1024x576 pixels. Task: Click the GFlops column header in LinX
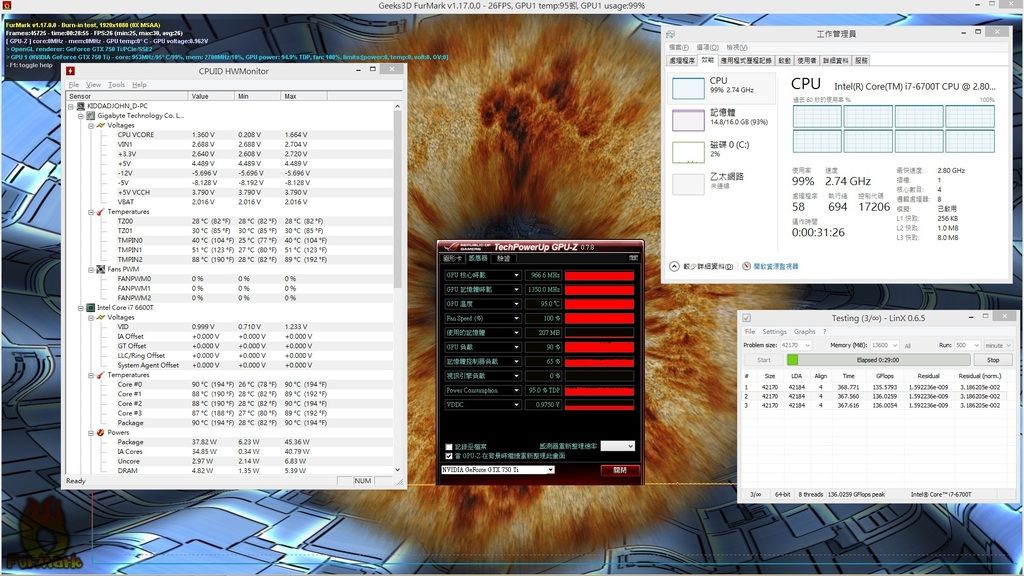885,376
